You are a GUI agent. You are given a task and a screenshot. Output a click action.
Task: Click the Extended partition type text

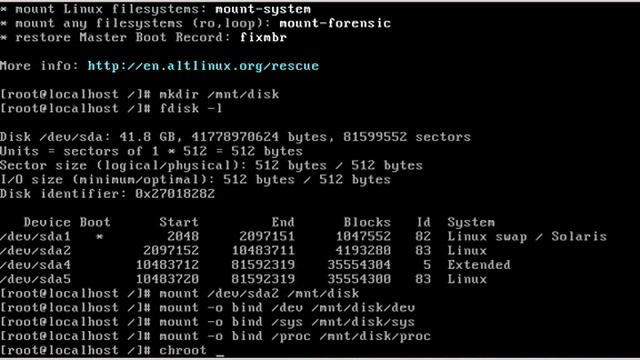(479, 265)
